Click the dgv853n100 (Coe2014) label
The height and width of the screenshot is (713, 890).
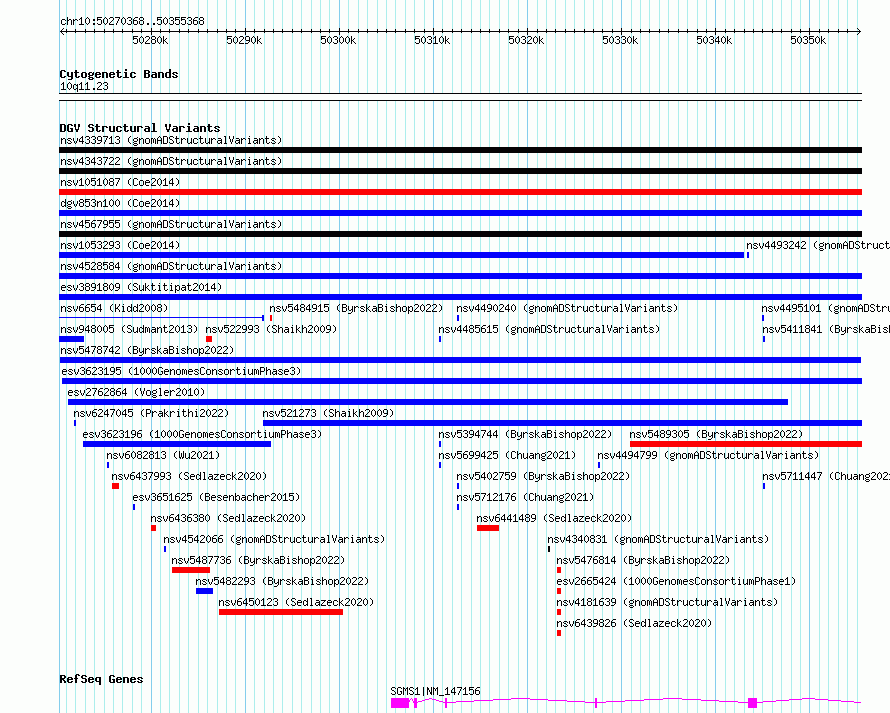(x=120, y=203)
